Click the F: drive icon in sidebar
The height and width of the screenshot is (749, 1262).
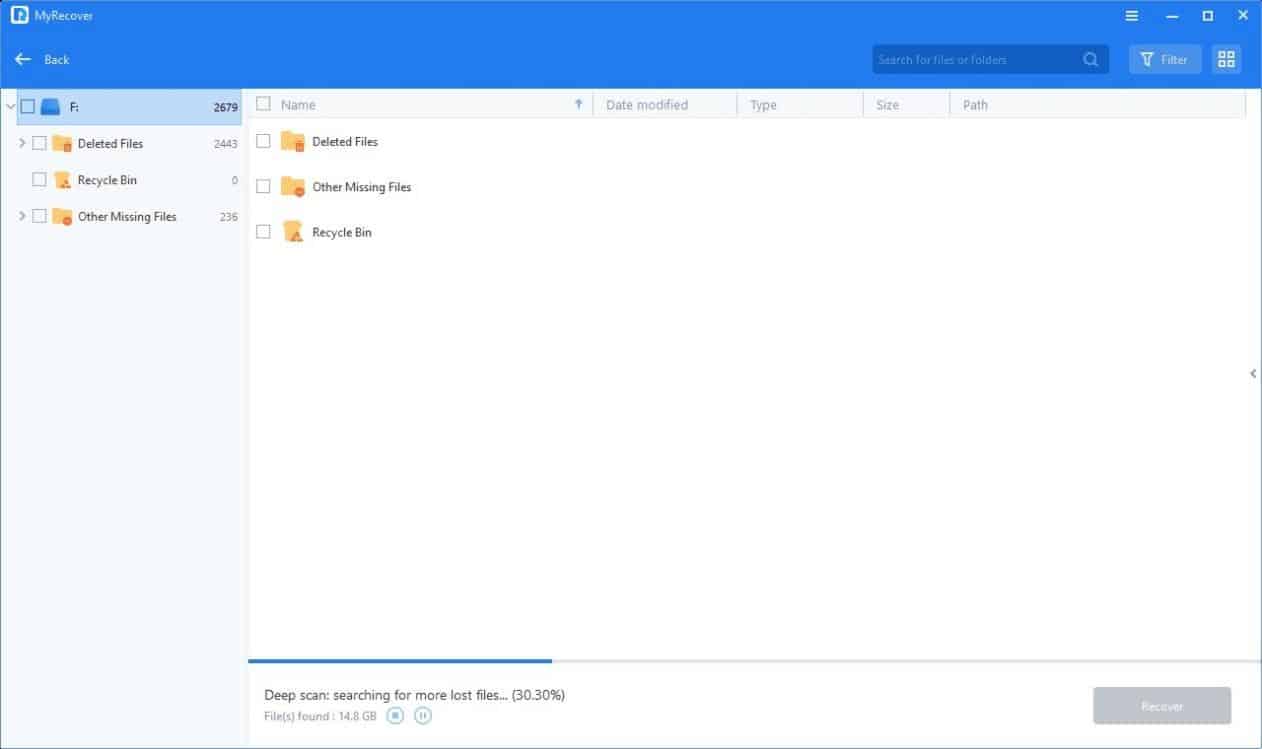point(51,106)
